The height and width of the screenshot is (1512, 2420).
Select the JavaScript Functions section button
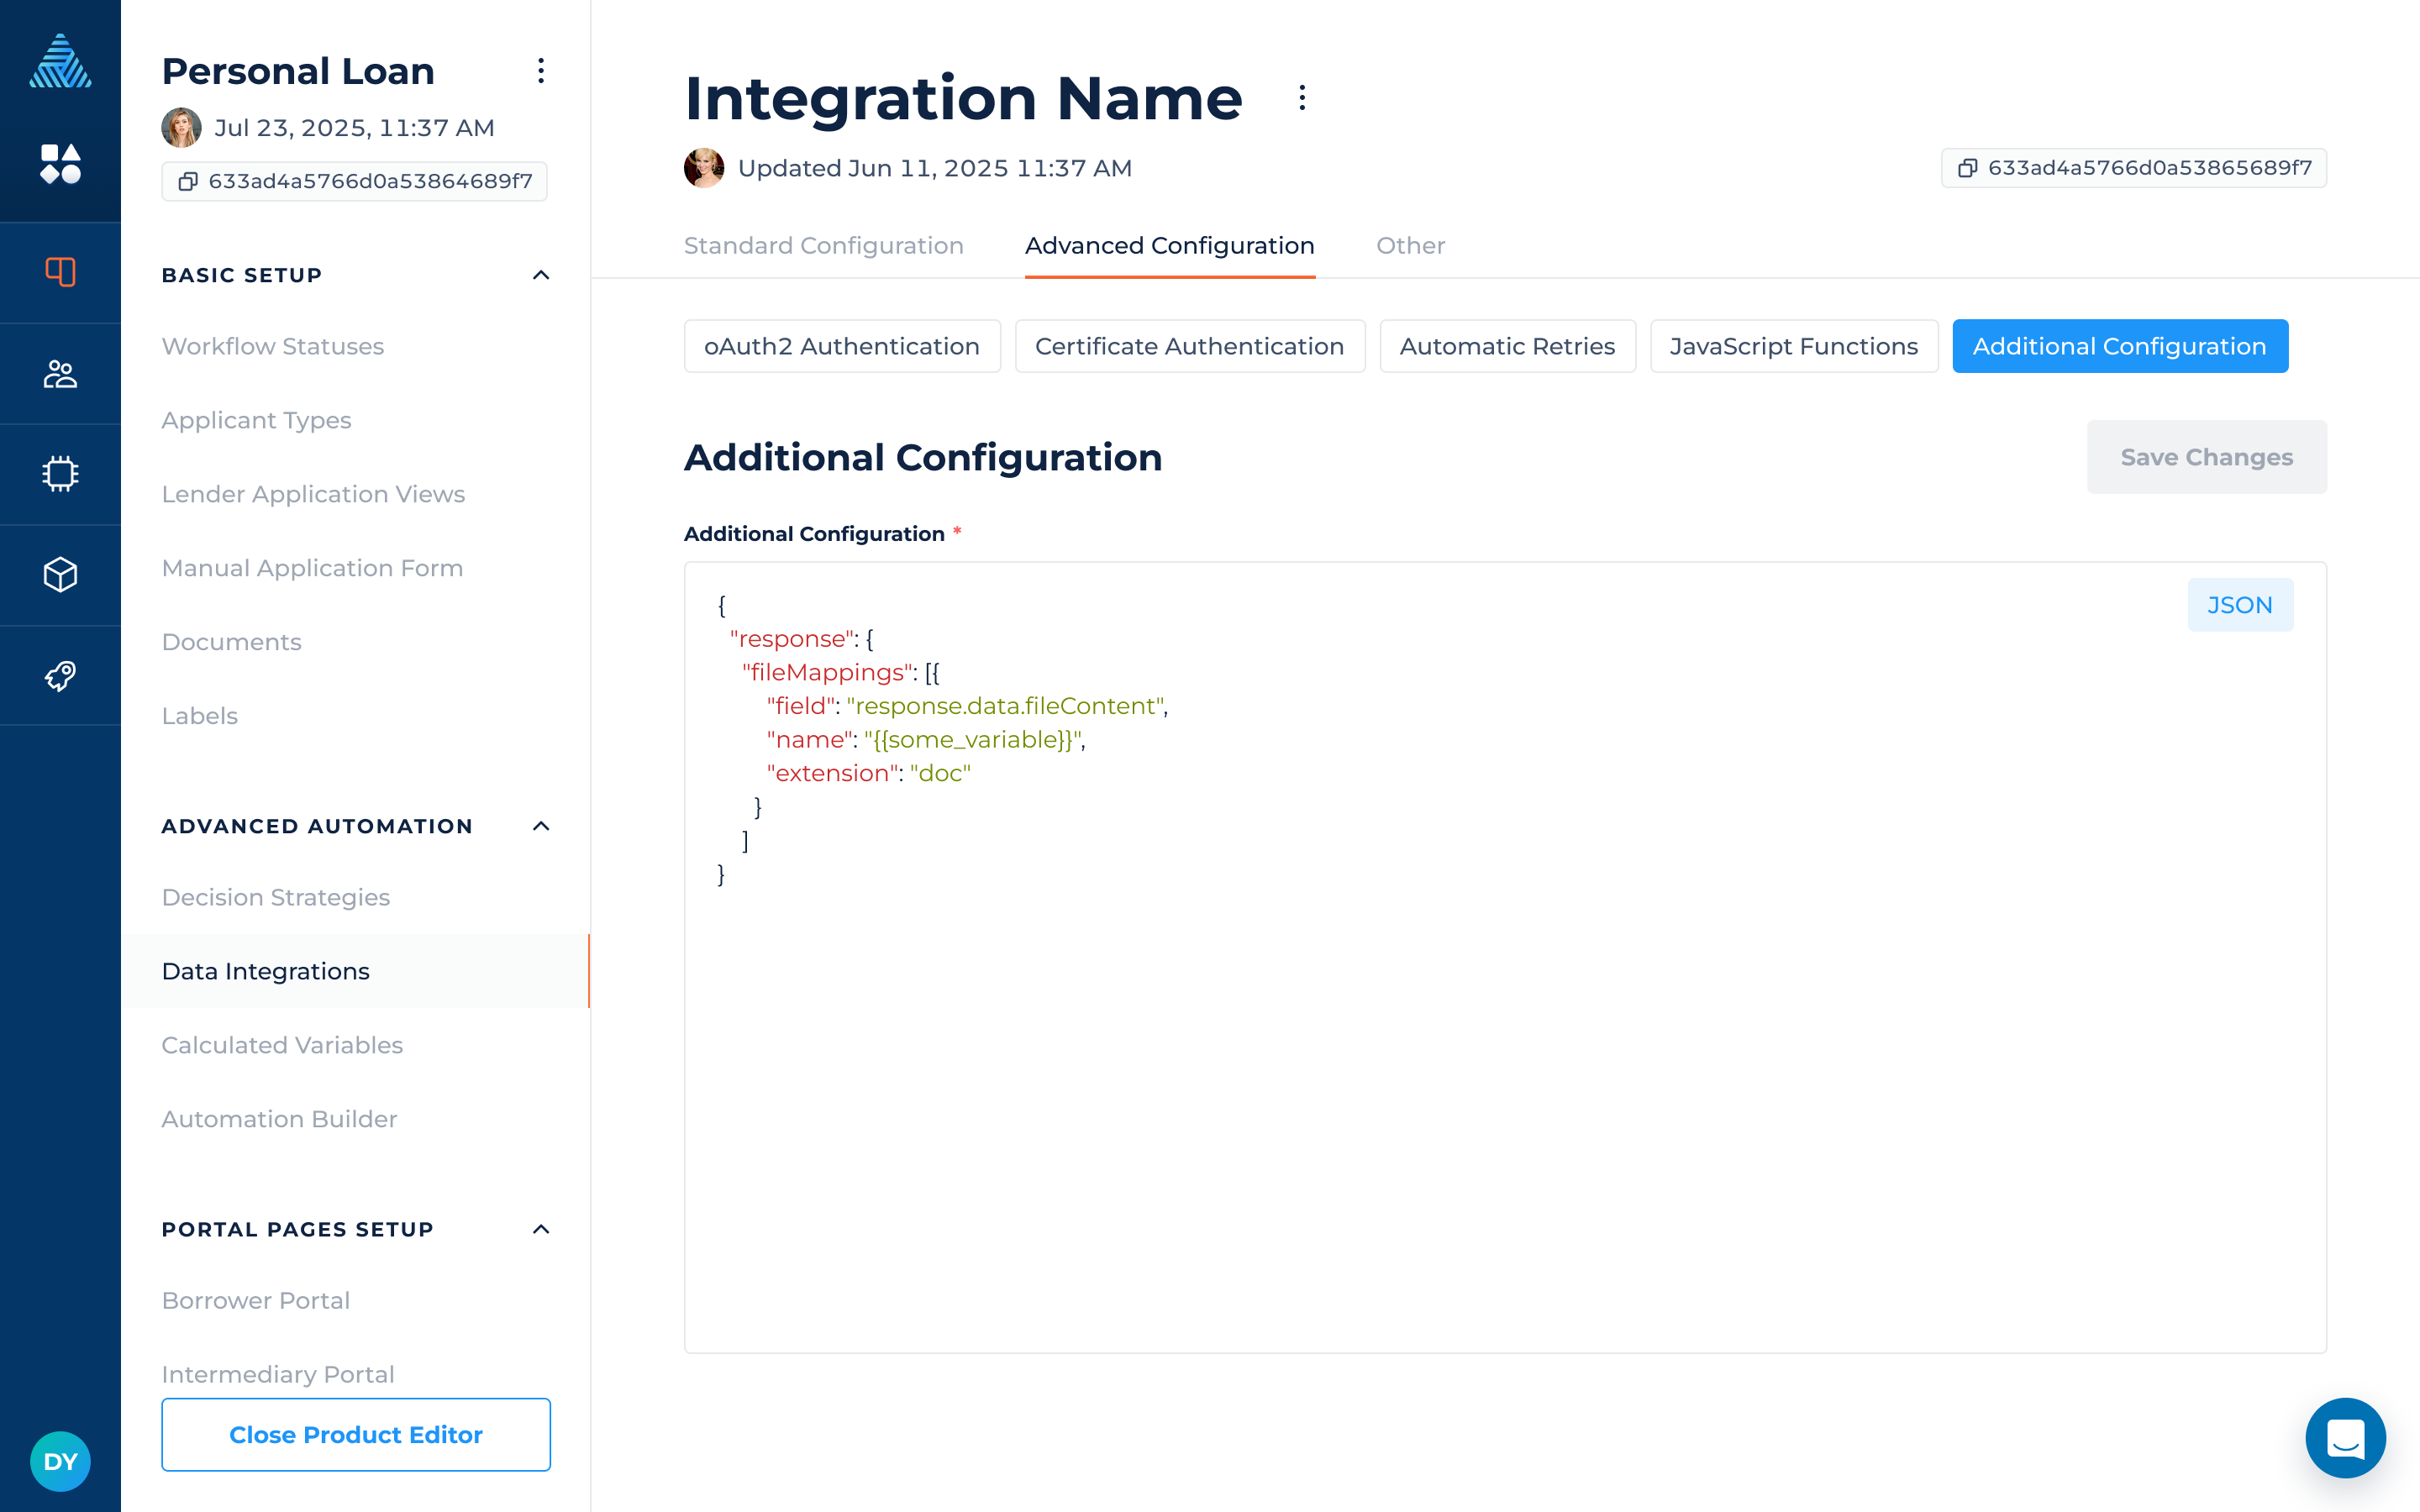point(1793,346)
